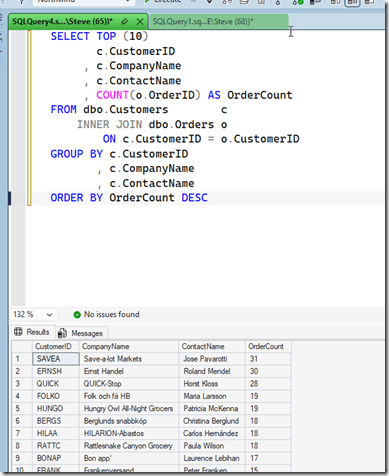Click the Save-a-lot Markets cell

[x=129, y=359]
